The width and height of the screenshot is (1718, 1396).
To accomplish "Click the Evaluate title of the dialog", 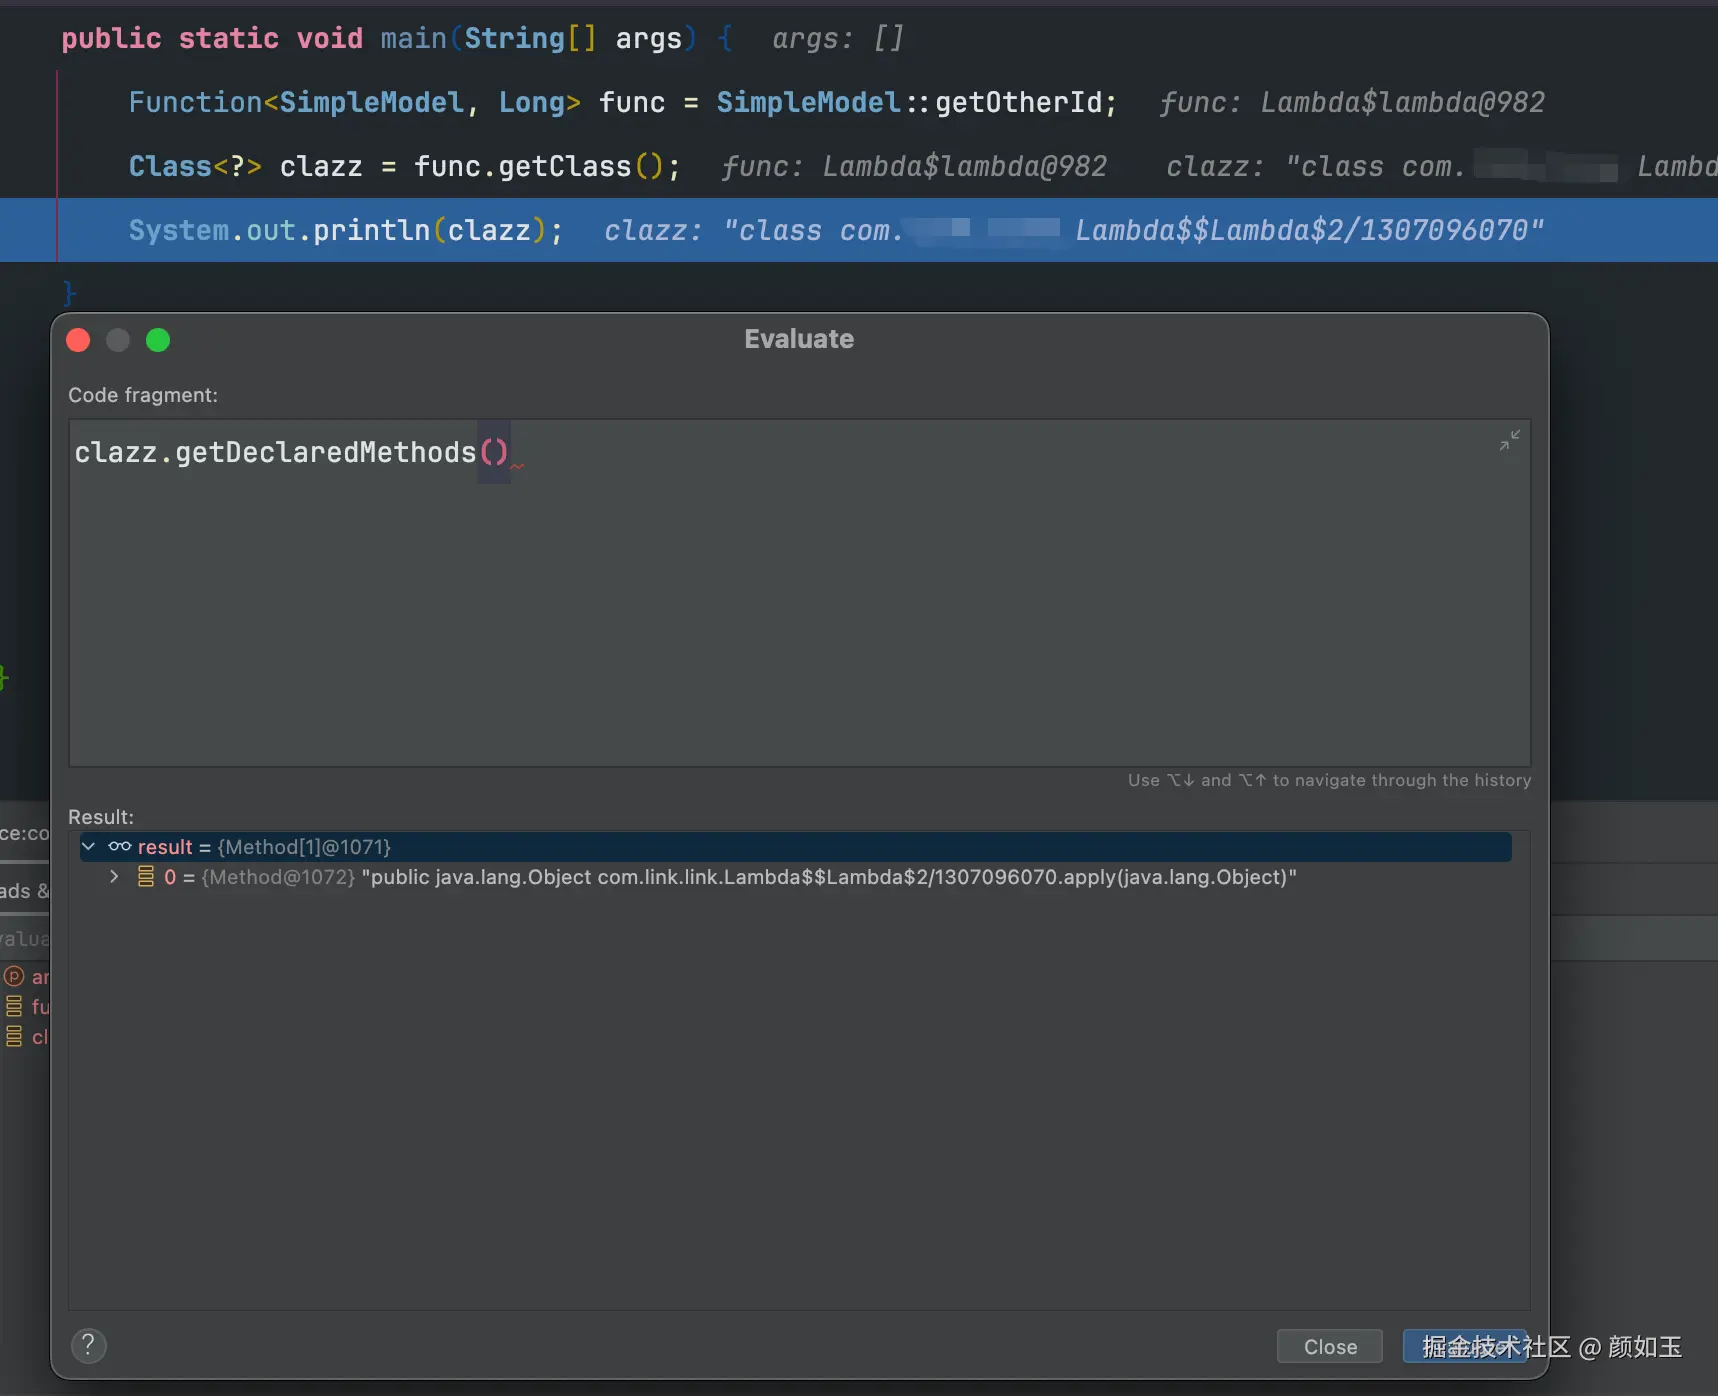I will (x=799, y=339).
